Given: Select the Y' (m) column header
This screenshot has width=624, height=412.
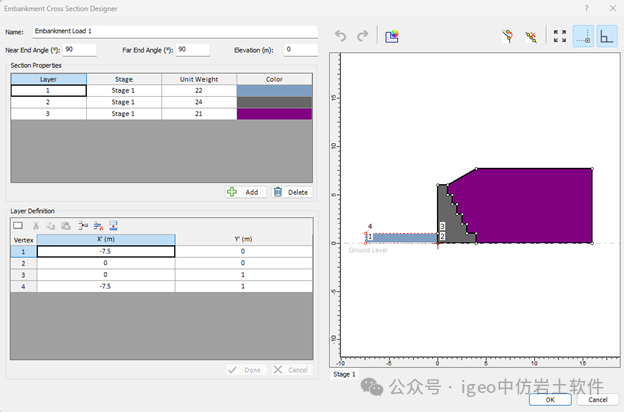Looking at the screenshot, I should tap(243, 239).
